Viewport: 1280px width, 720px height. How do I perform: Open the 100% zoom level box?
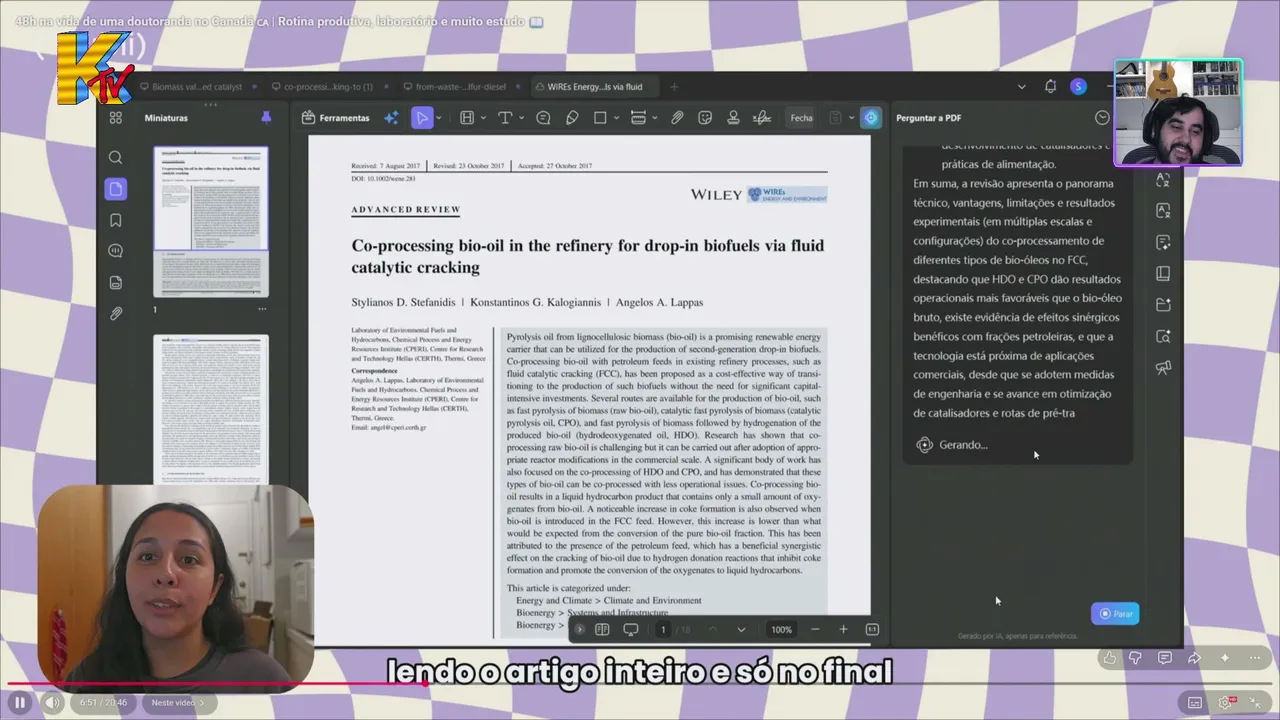[x=782, y=630]
